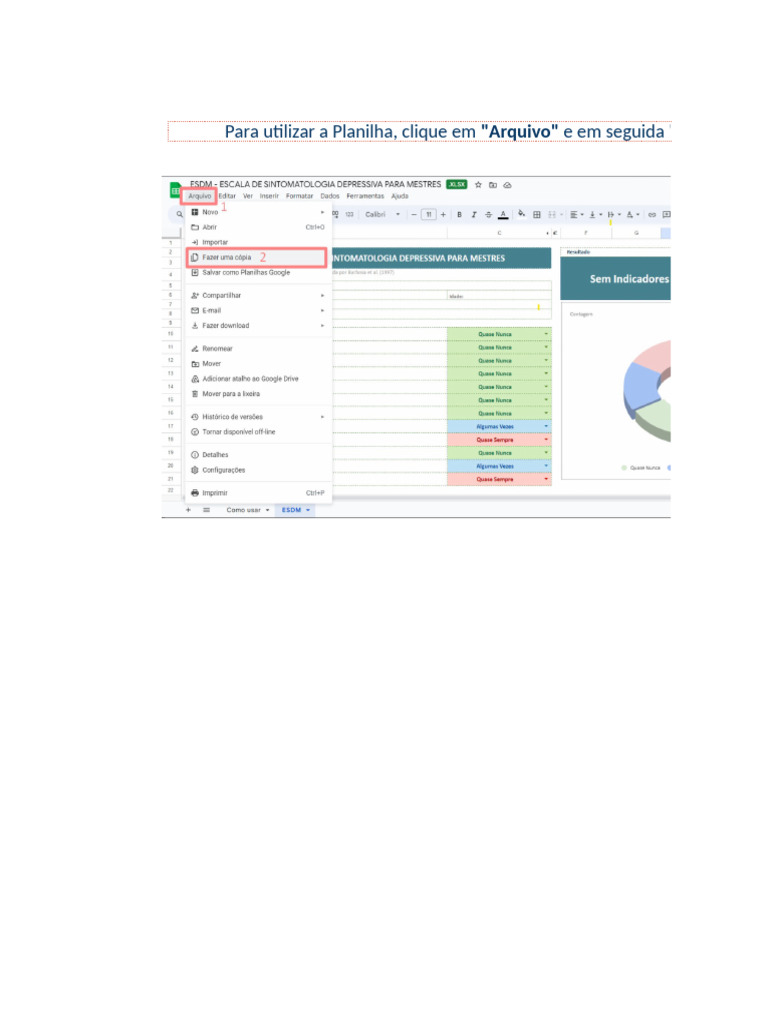Open Configurações from the menu
The image size is (768, 1024).
(258, 470)
